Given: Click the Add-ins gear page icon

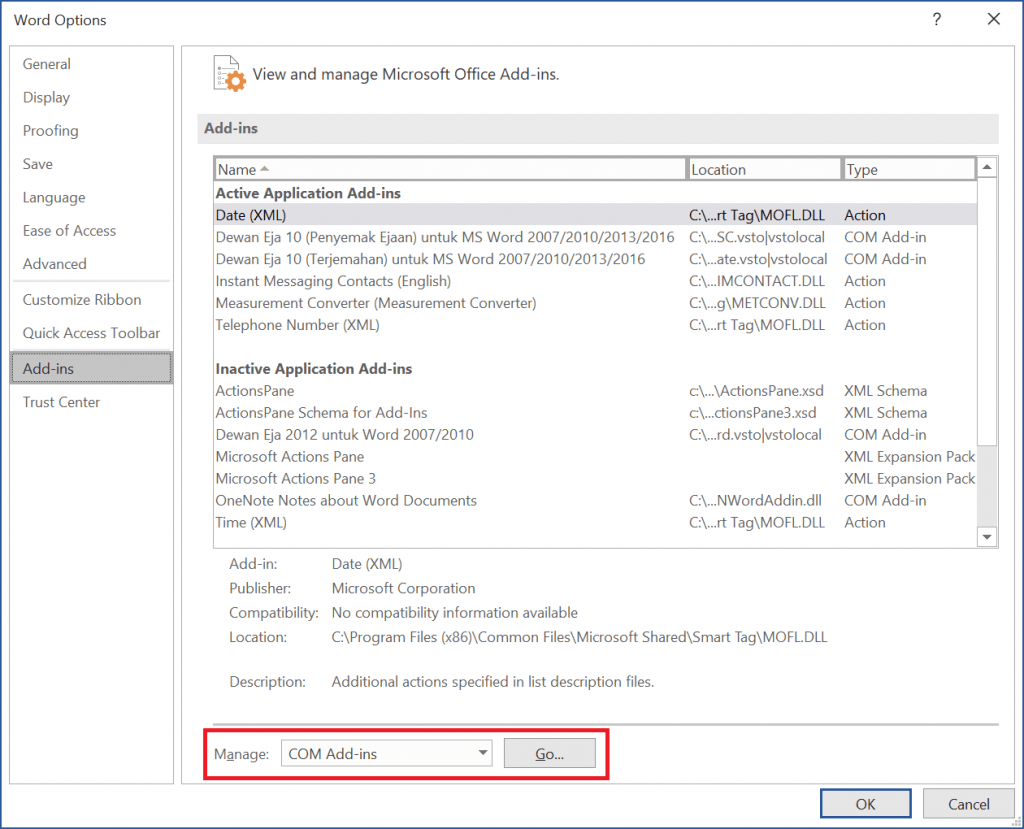Looking at the screenshot, I should pyautogui.click(x=229, y=74).
